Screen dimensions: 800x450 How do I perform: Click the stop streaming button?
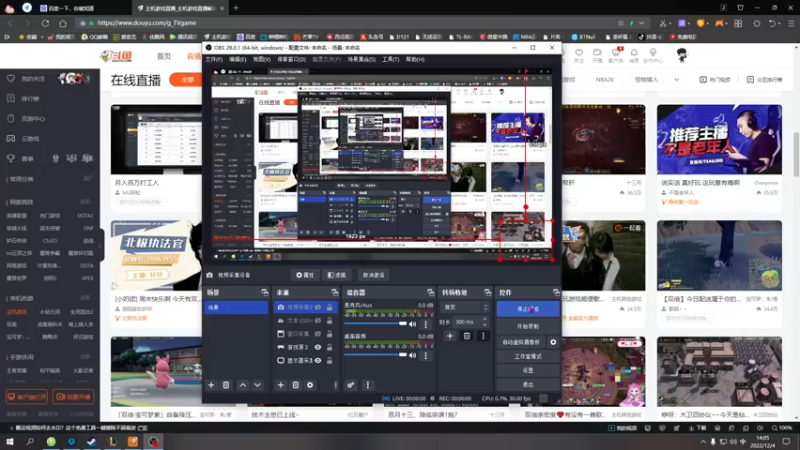tap(528, 309)
